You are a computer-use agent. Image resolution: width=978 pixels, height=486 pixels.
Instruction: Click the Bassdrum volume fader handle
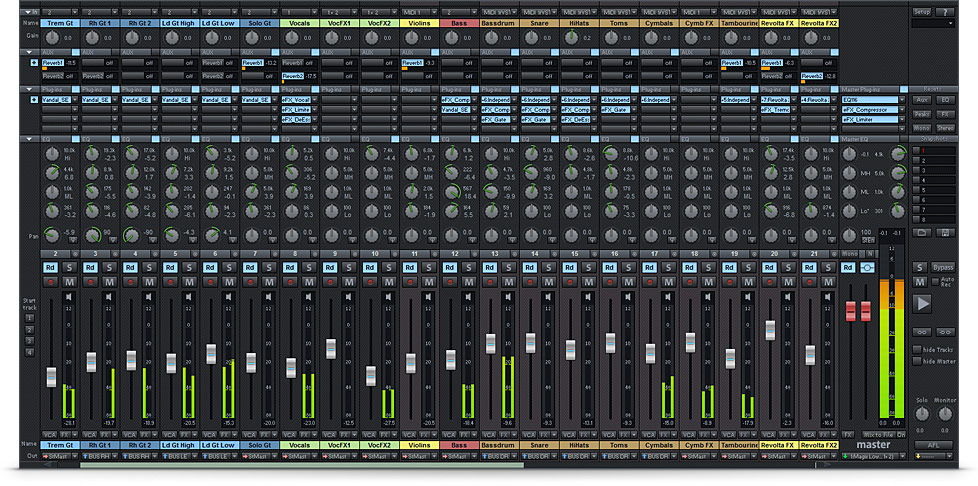[491, 343]
